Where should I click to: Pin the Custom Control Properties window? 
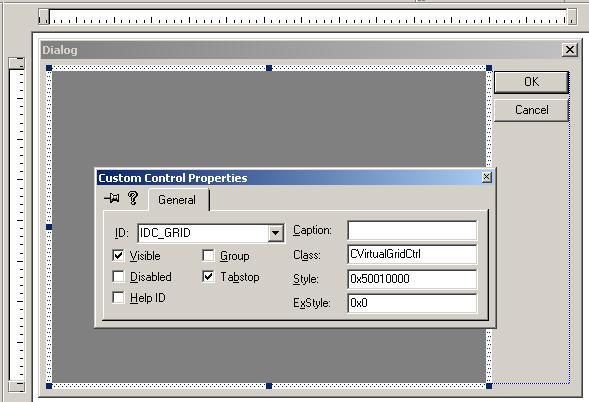tap(112, 198)
